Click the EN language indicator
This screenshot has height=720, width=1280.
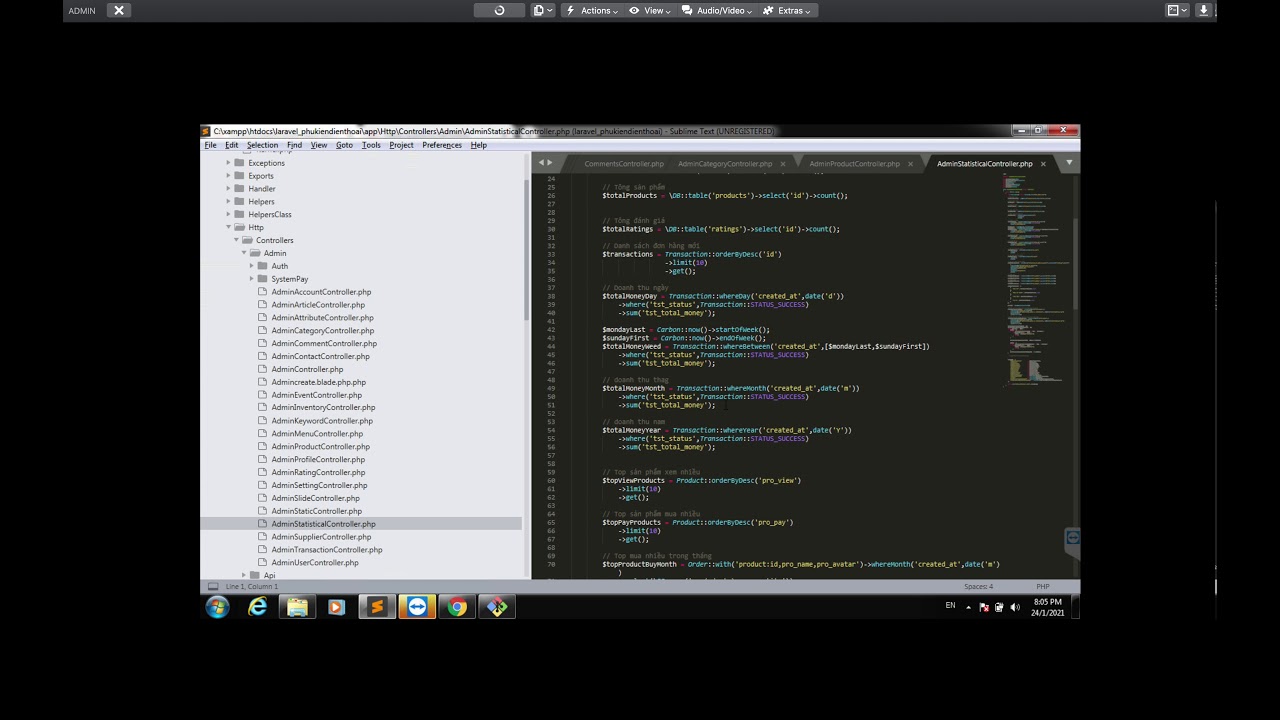(950, 606)
